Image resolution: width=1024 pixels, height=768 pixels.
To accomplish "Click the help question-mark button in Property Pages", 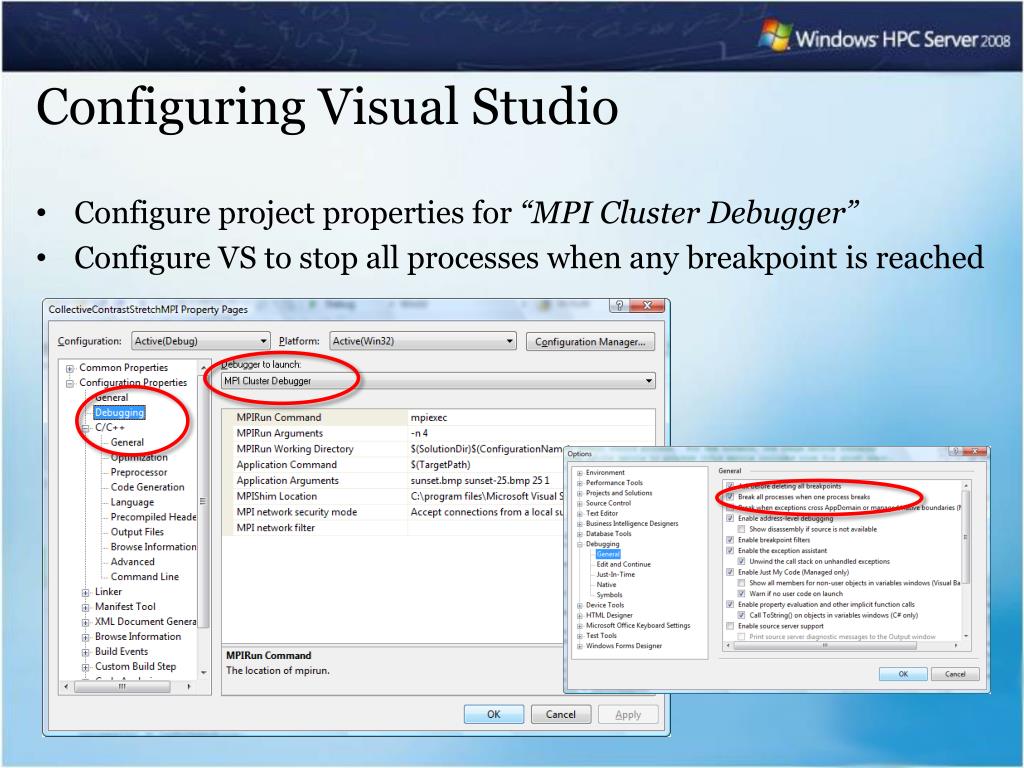I will point(618,306).
